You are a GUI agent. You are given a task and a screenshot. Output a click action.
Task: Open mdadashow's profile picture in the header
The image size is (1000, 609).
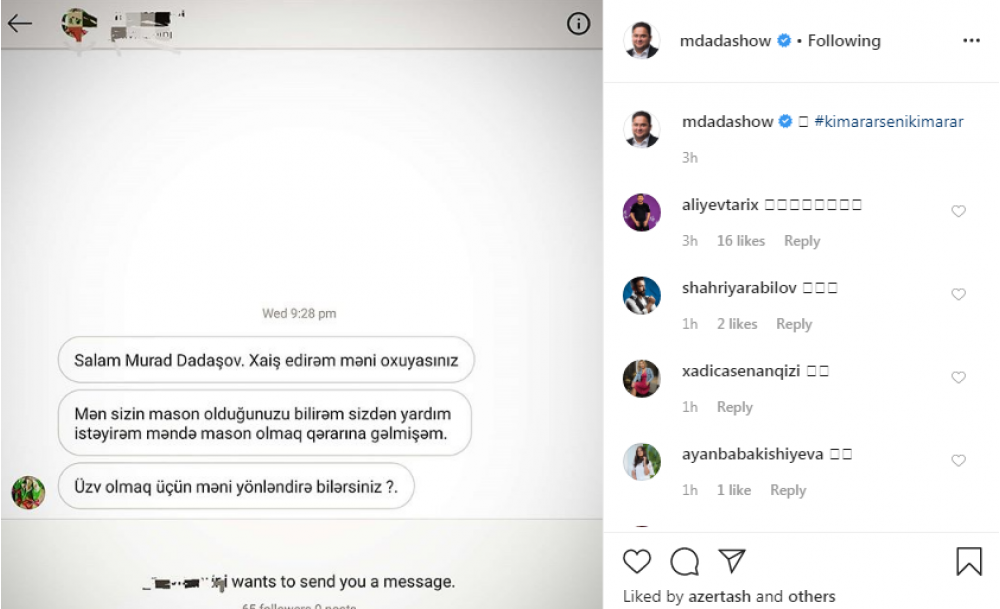pos(641,40)
